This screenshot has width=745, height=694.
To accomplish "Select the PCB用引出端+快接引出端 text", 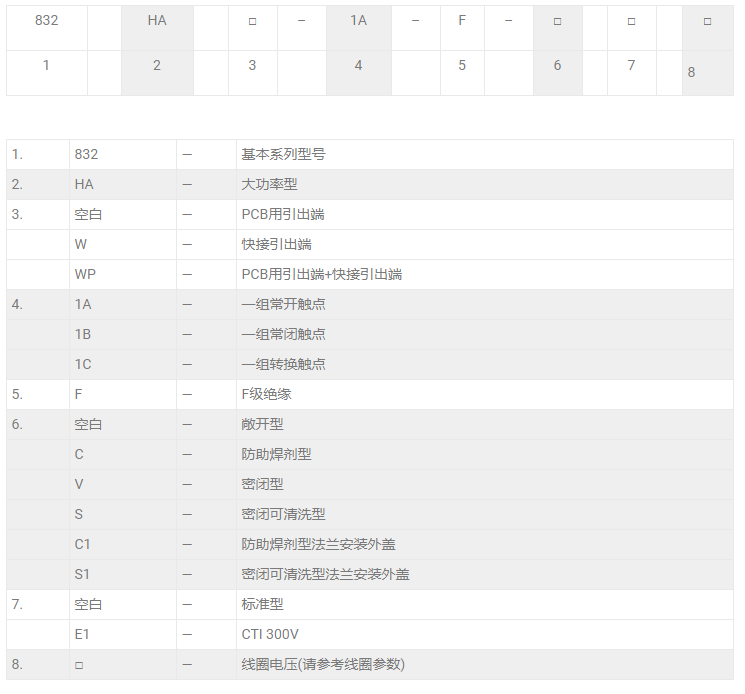I will [321, 274].
